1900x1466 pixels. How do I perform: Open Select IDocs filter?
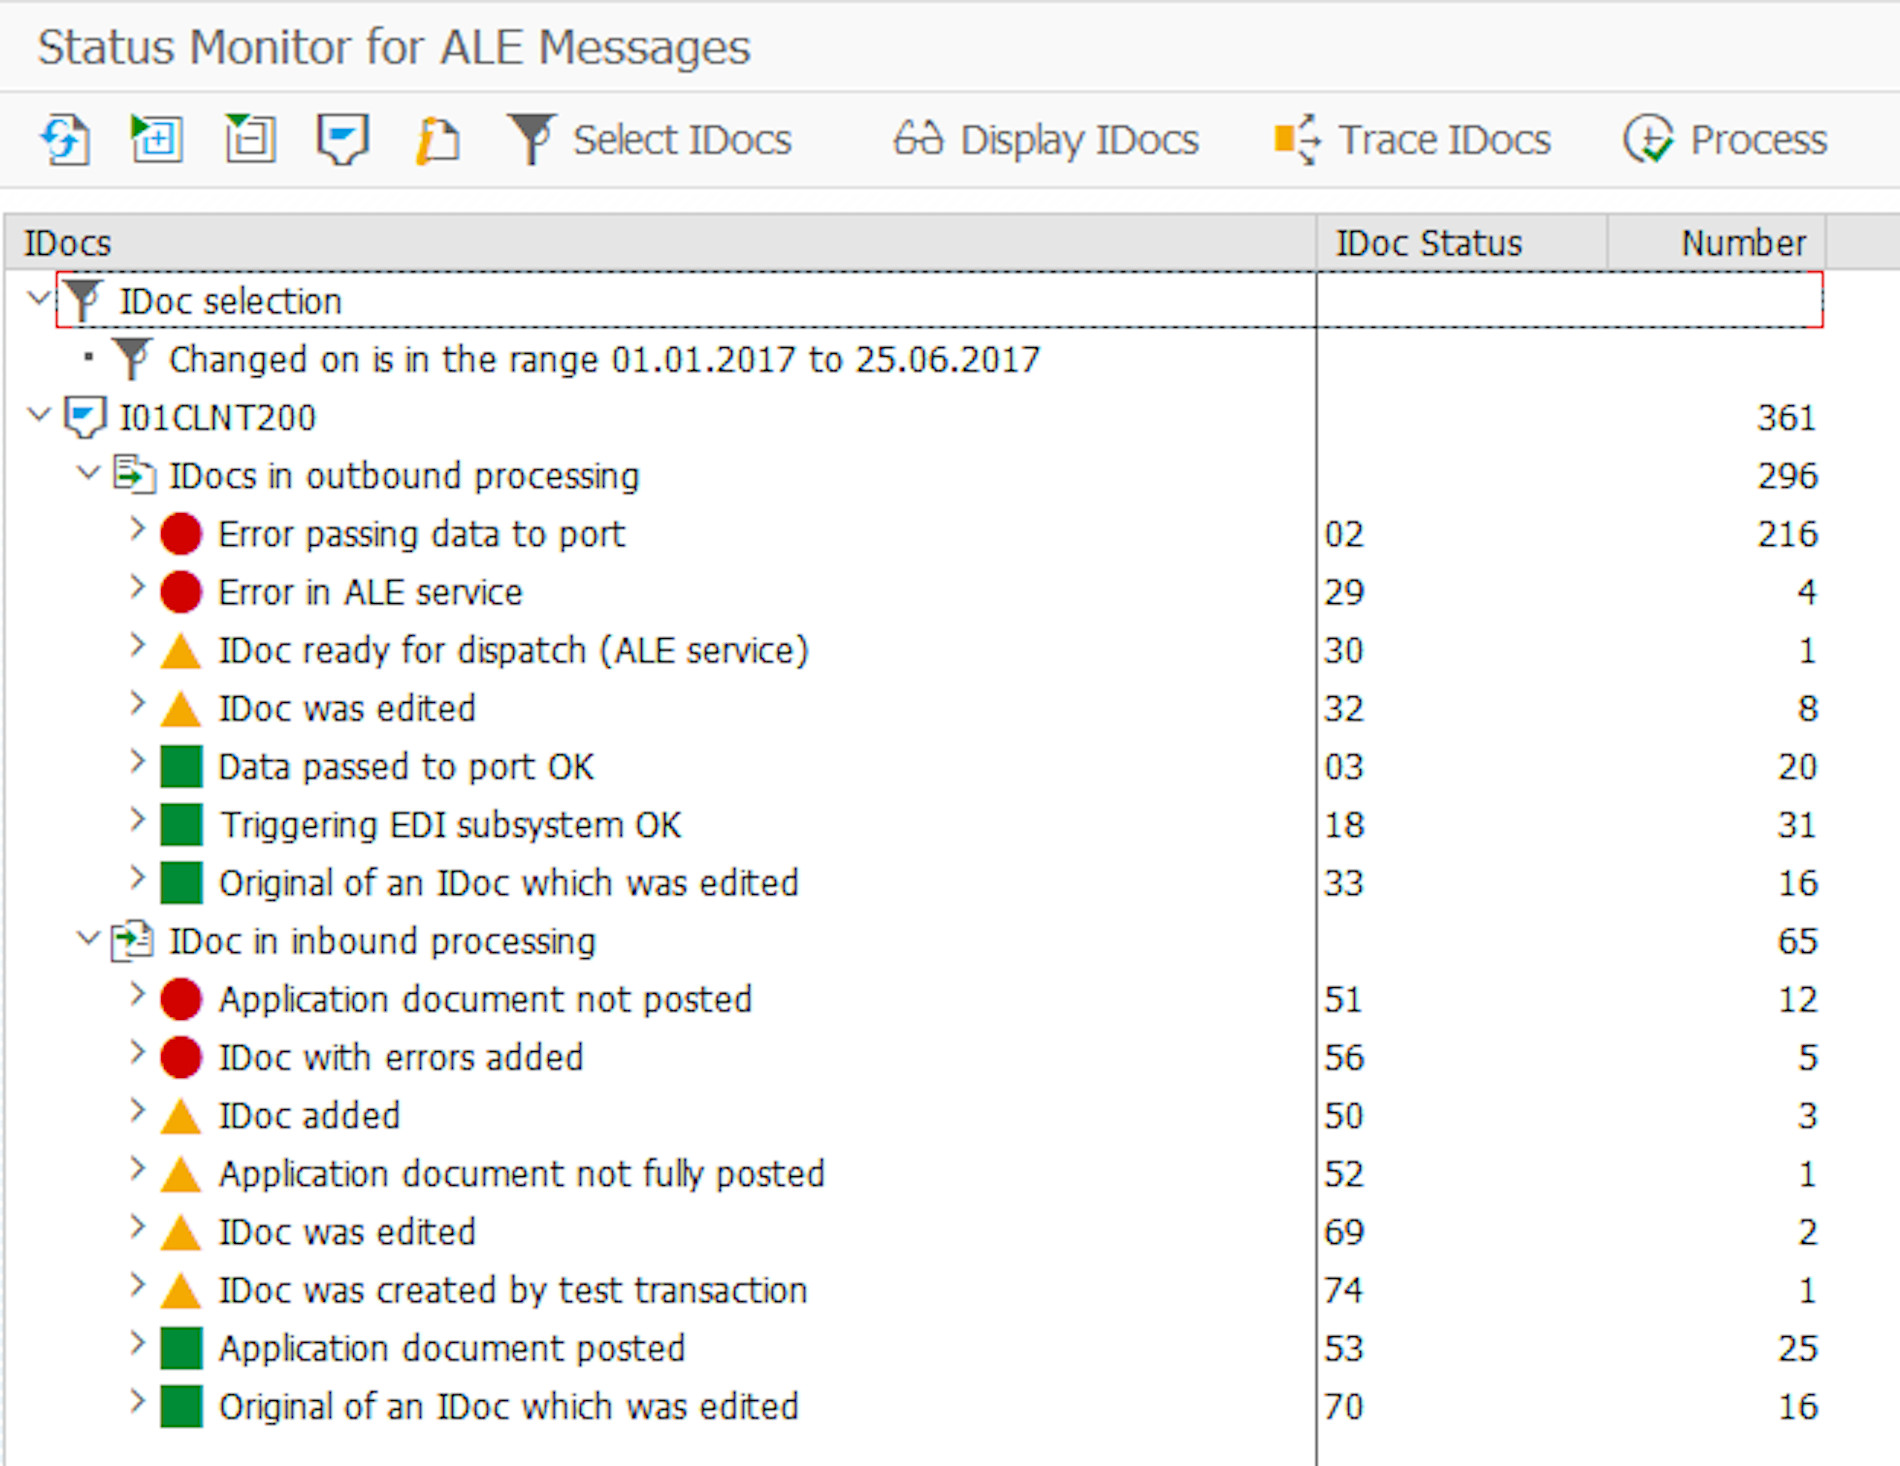pos(650,139)
